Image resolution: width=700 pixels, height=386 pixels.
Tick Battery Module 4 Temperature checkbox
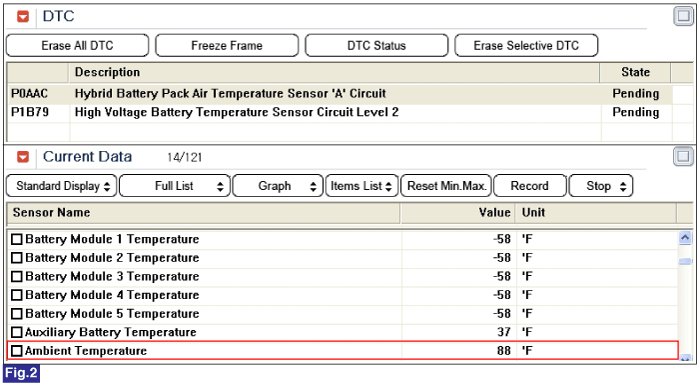[17, 295]
